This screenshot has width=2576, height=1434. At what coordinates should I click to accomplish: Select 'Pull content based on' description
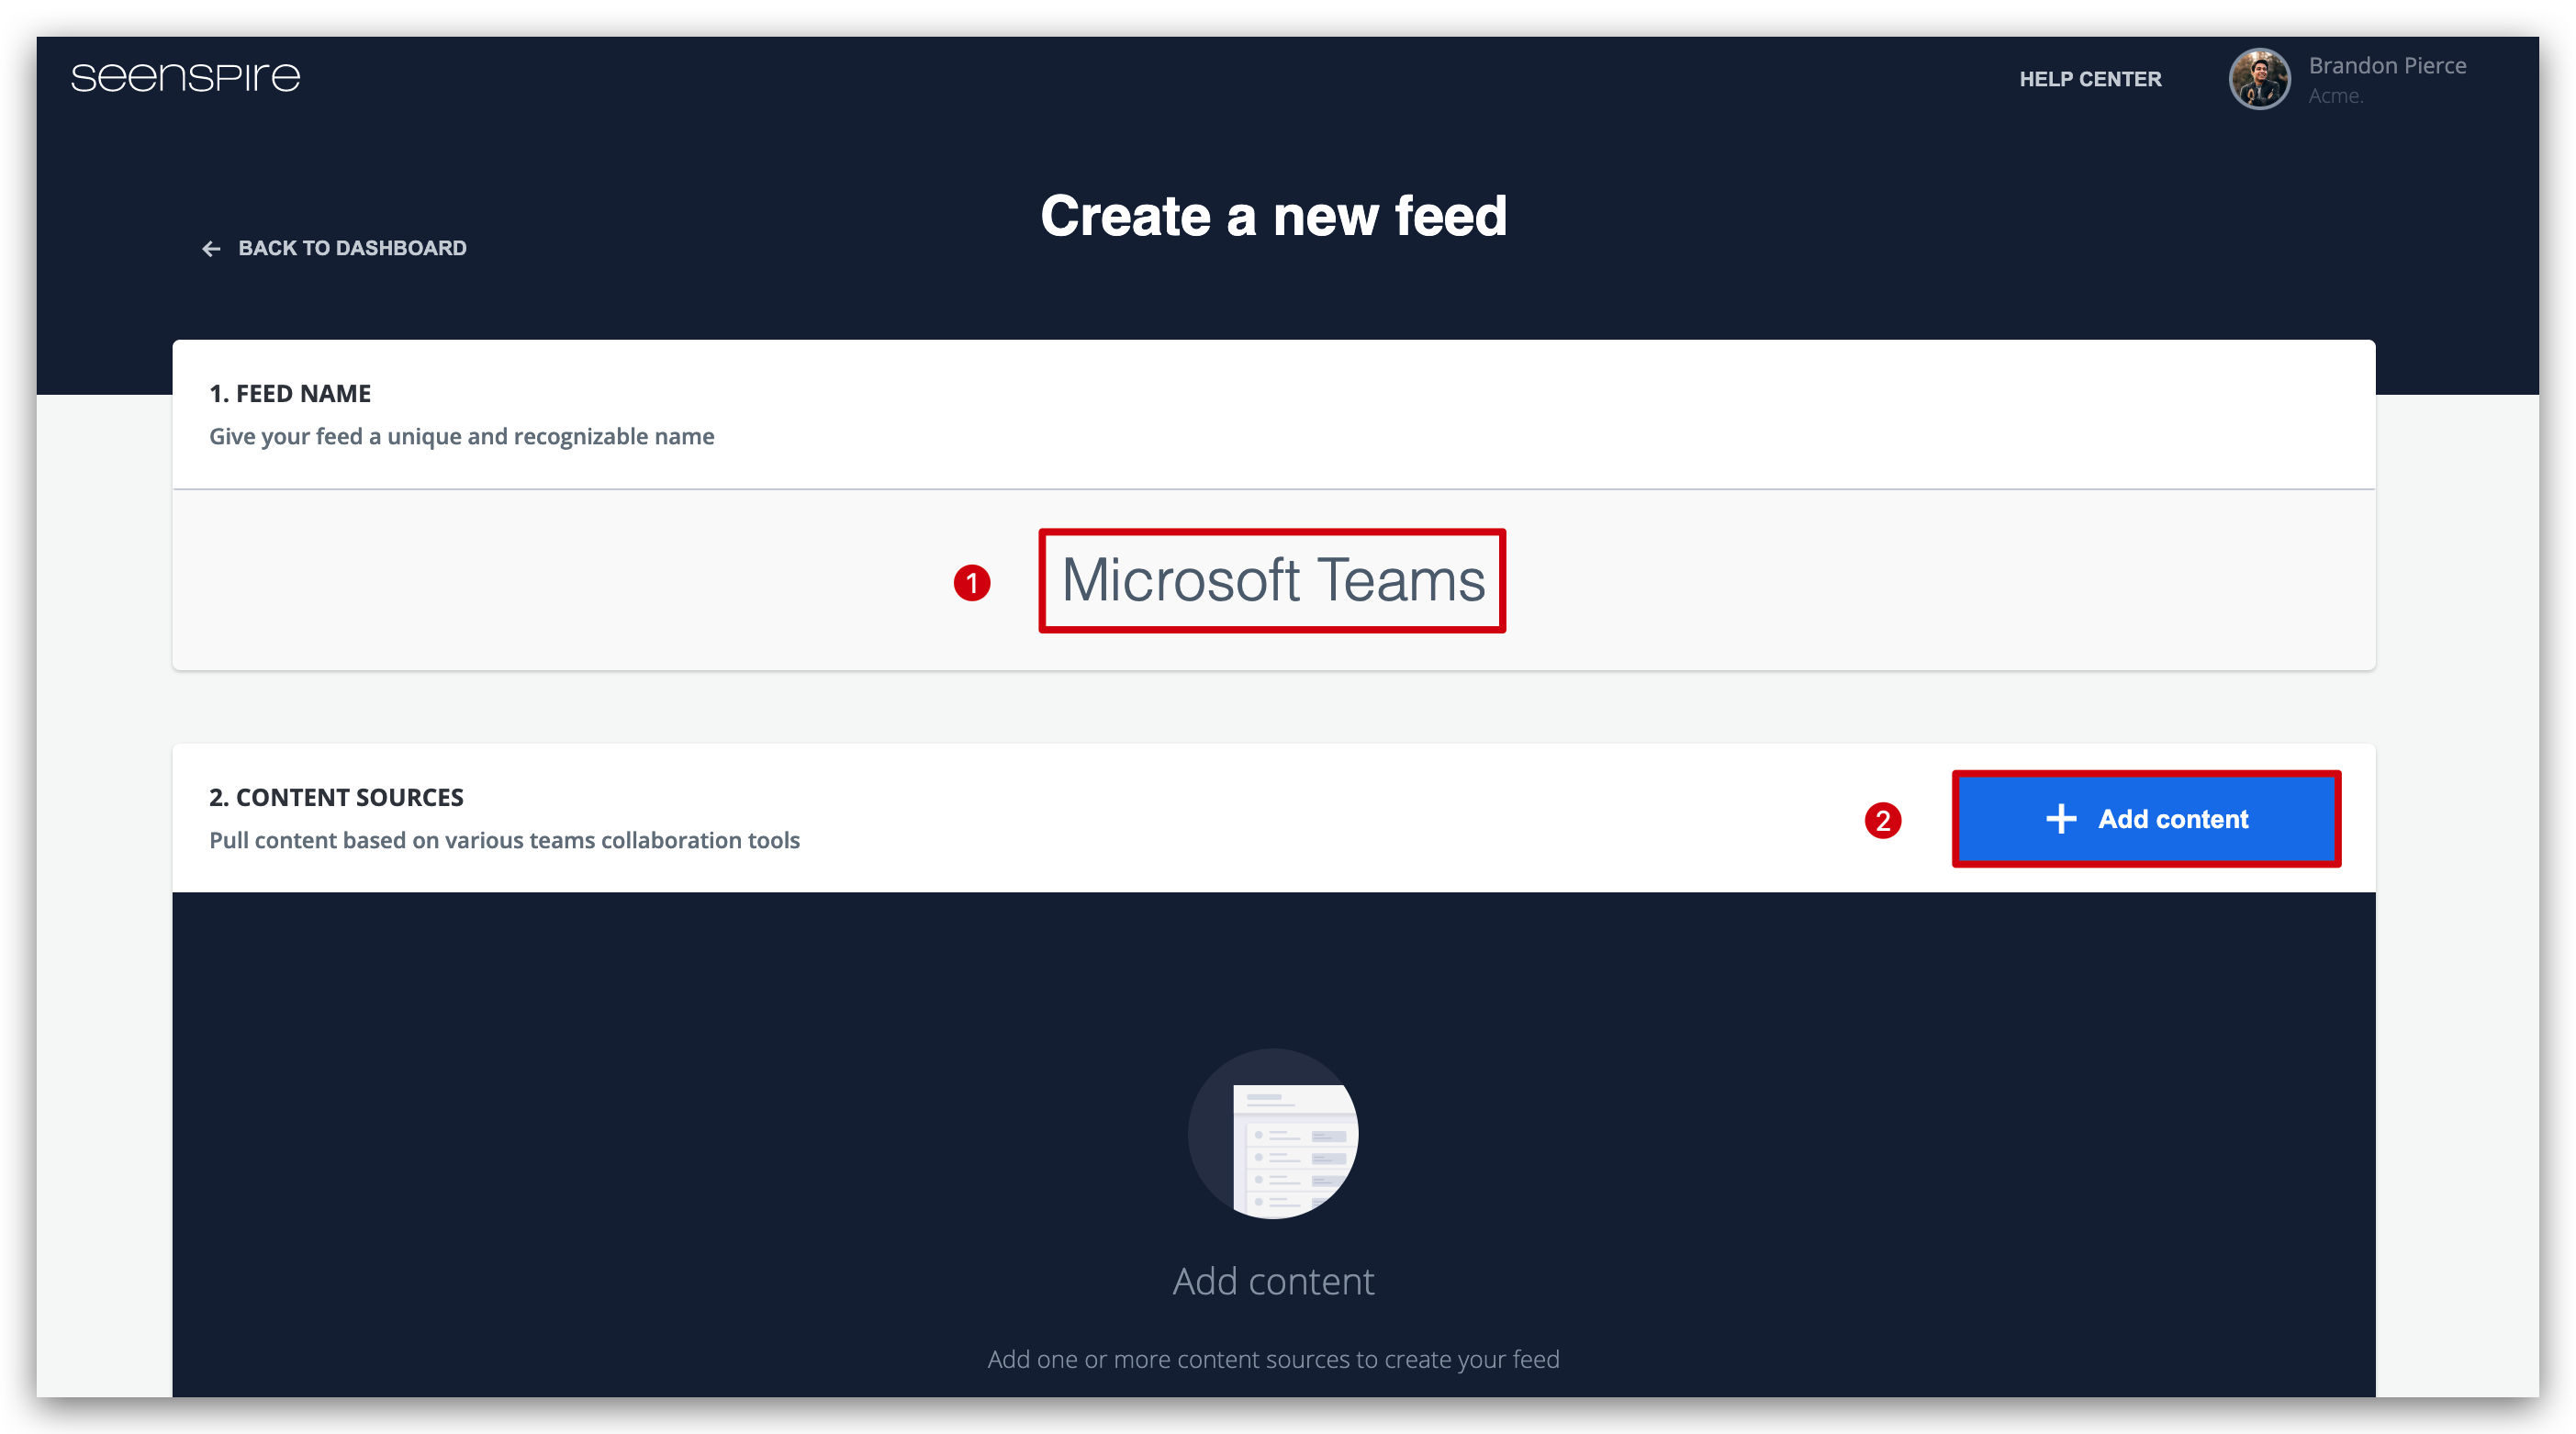pyautogui.click(x=504, y=841)
